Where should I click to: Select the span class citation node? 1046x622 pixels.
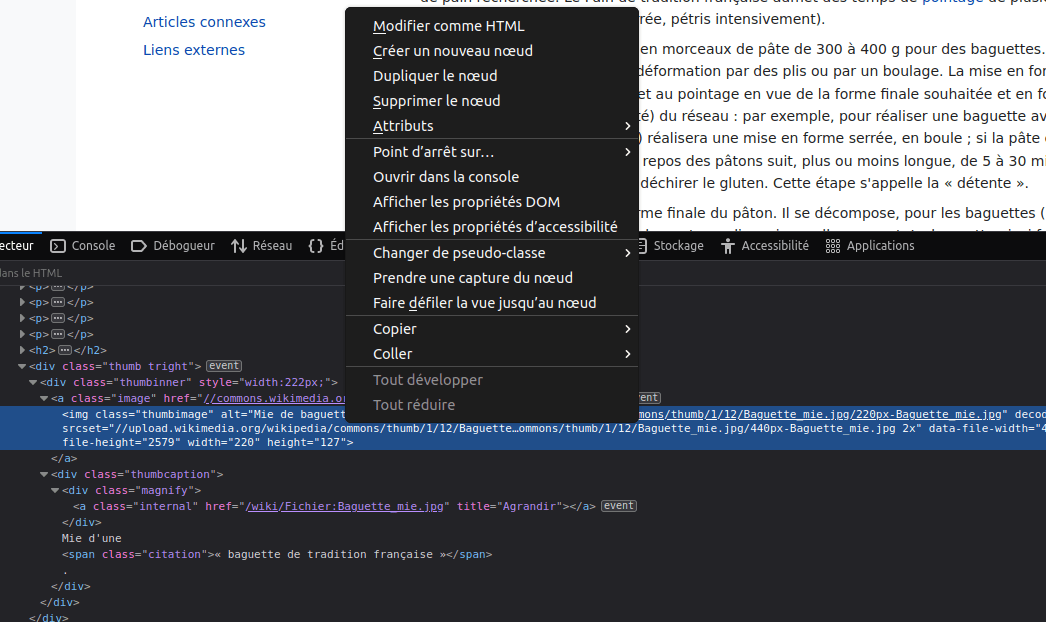277,555
